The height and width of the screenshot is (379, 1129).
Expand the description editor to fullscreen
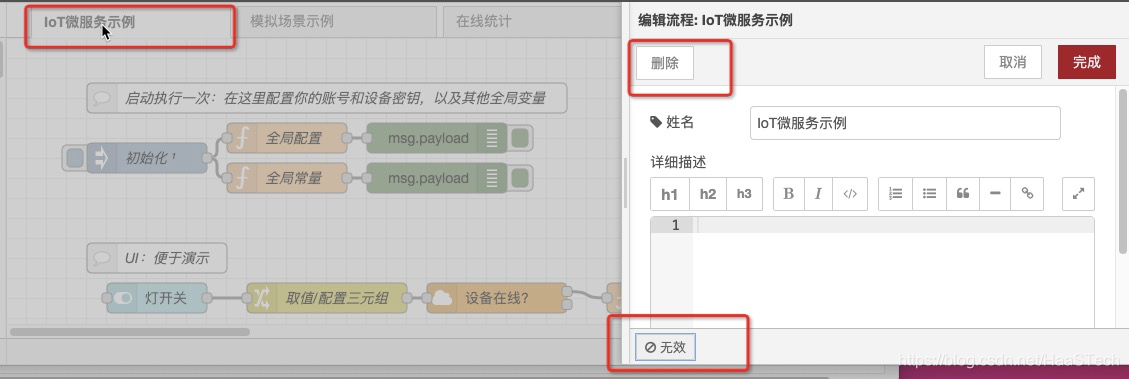(x=1079, y=194)
